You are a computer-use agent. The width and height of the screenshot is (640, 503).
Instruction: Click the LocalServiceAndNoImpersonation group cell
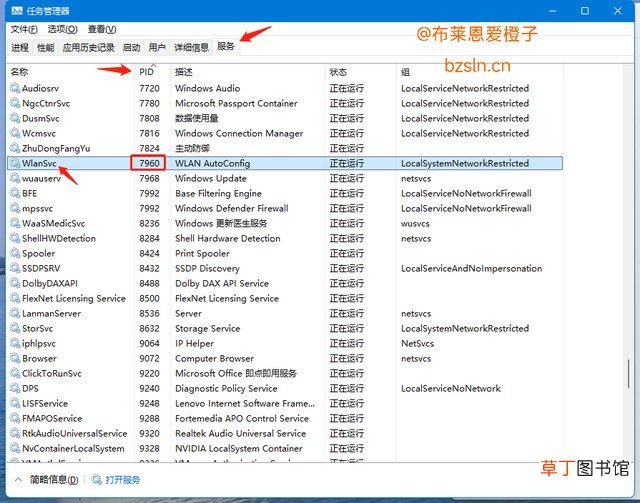tap(471, 268)
